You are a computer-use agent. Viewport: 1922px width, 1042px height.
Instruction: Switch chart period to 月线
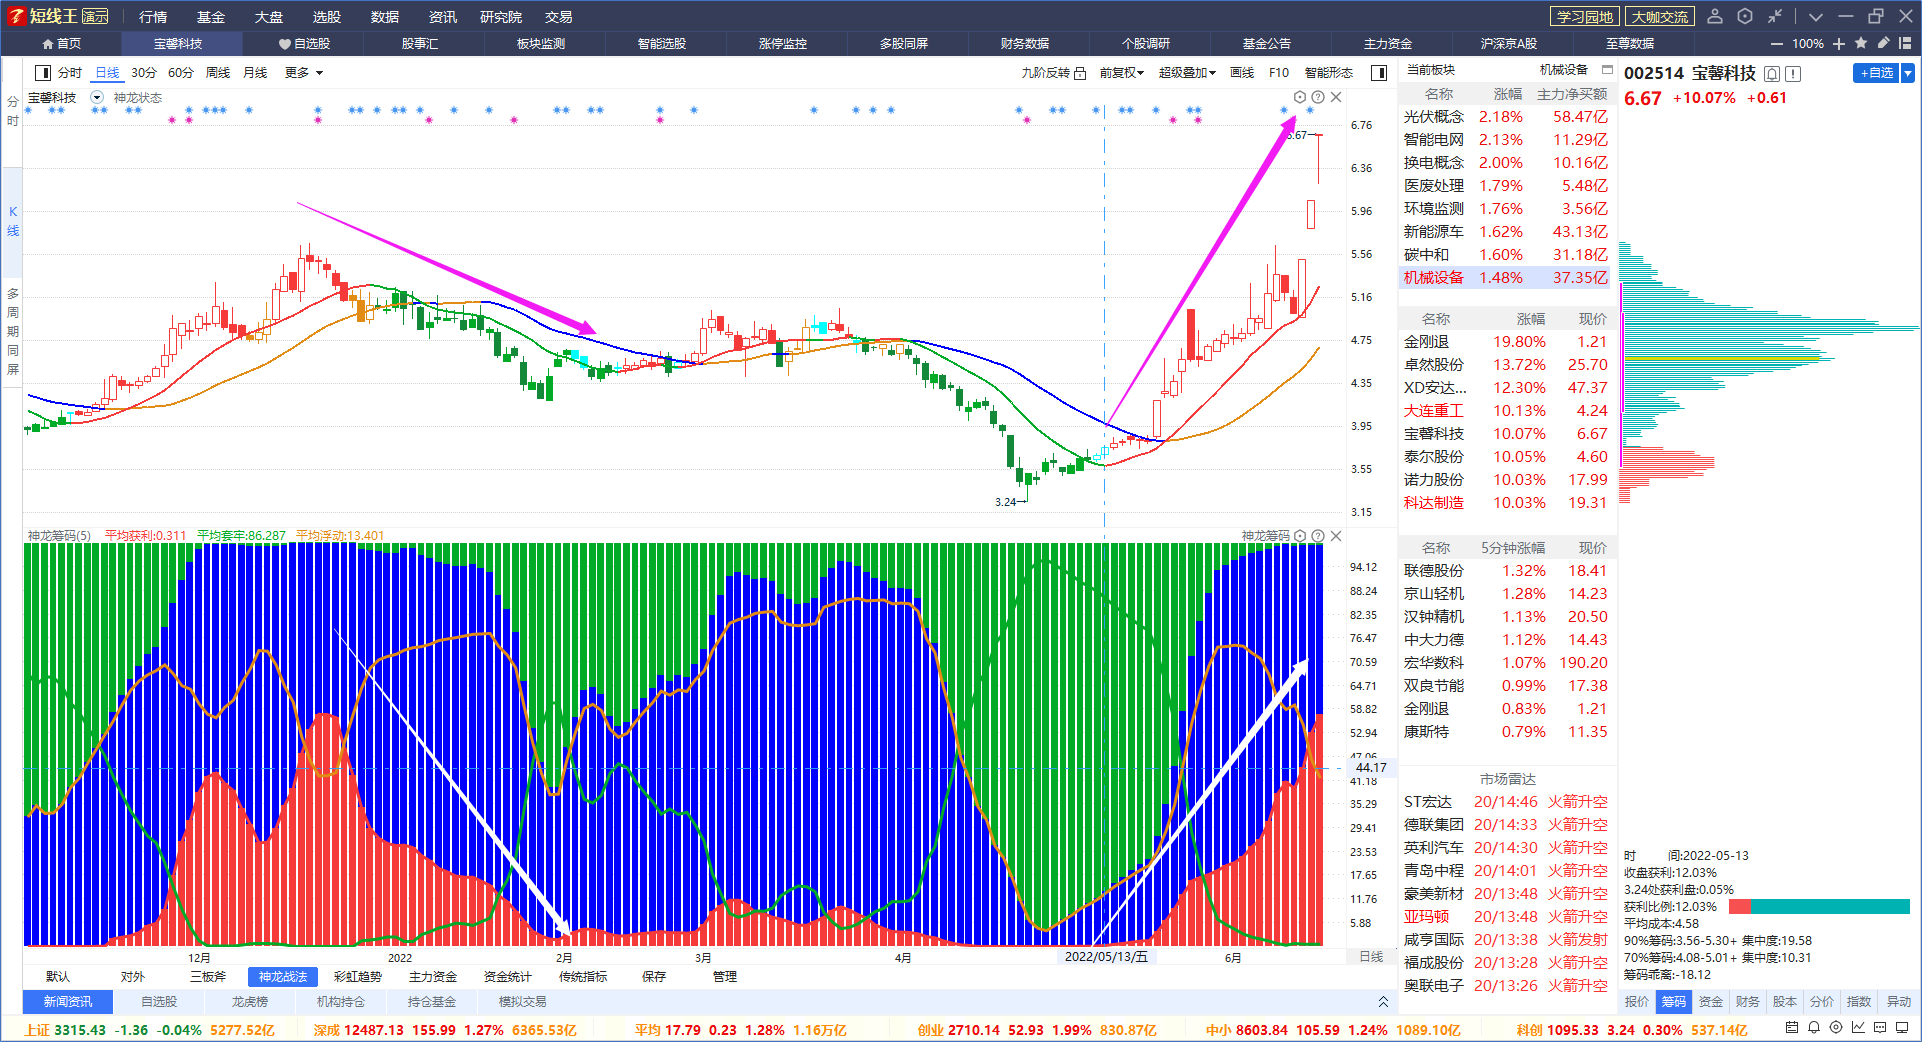point(255,73)
